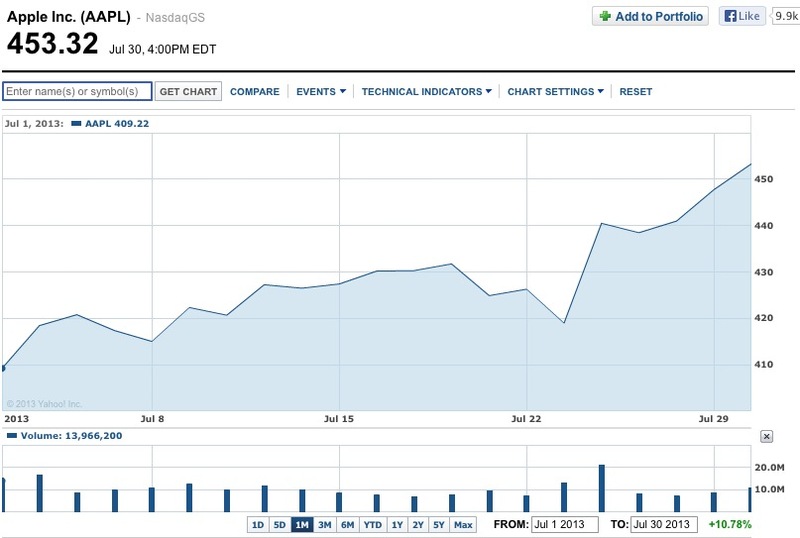This screenshot has height=538, width=800.
Task: Click the GET CHART button
Action: pos(188,91)
